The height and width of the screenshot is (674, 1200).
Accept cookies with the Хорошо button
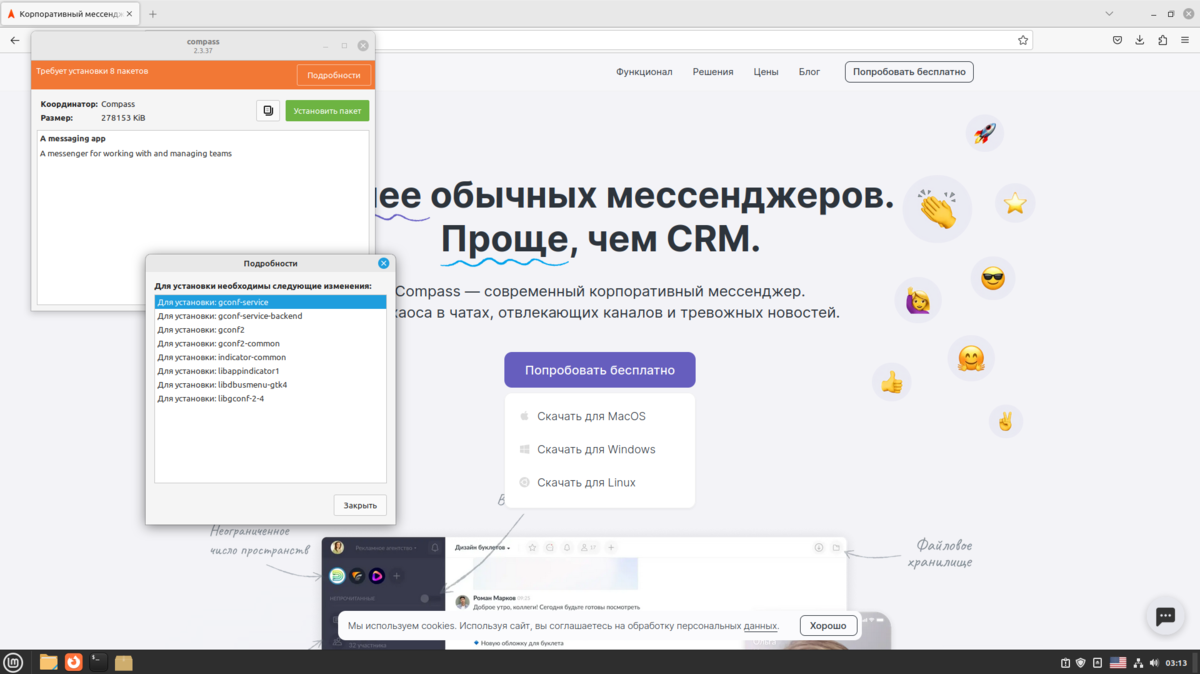(829, 626)
